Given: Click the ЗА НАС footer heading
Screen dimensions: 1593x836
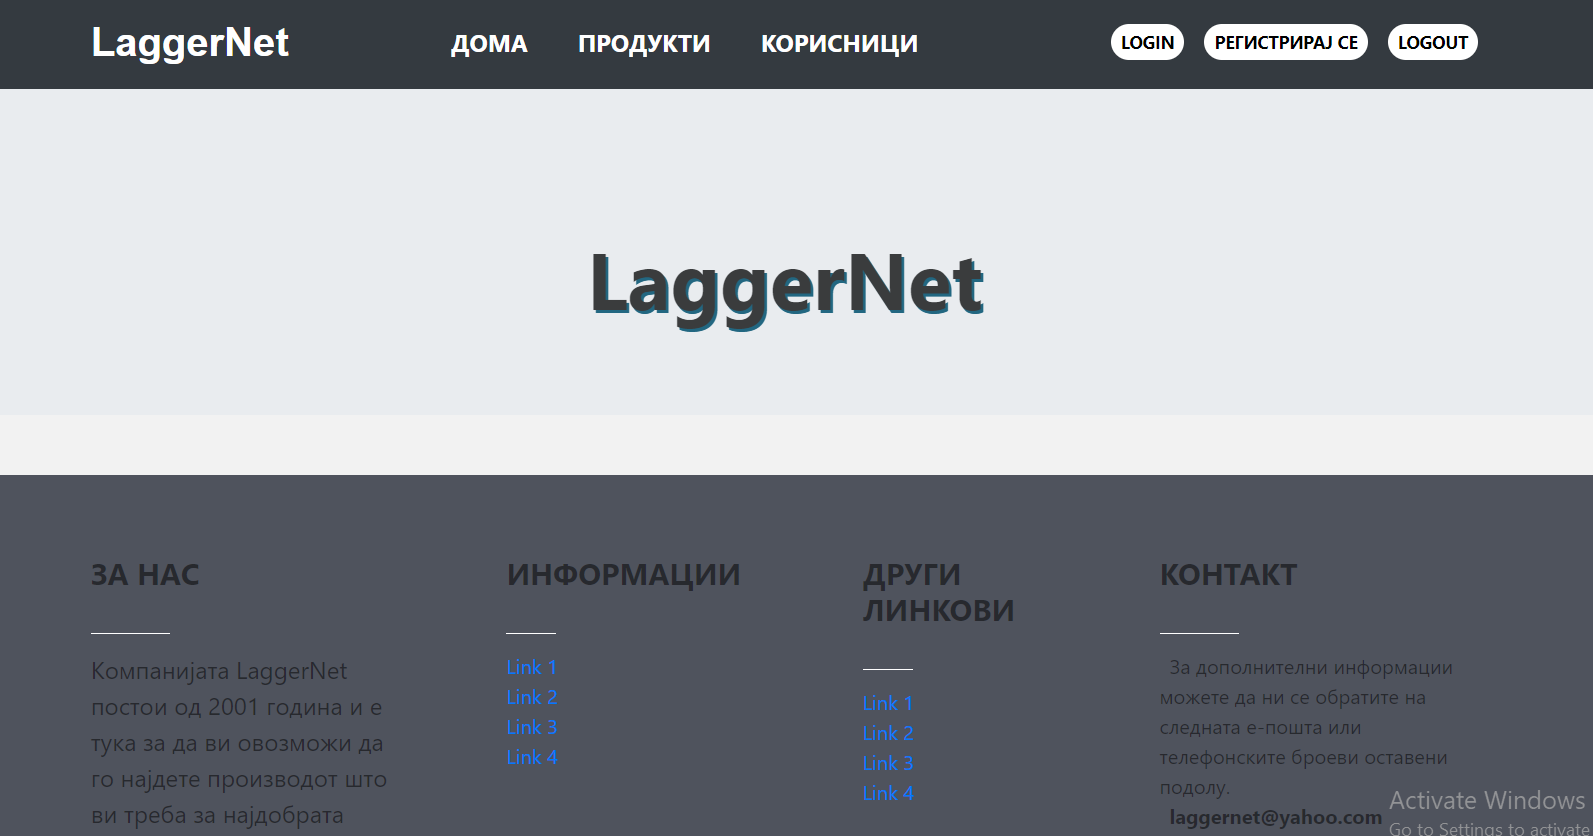Looking at the screenshot, I should (145, 575).
